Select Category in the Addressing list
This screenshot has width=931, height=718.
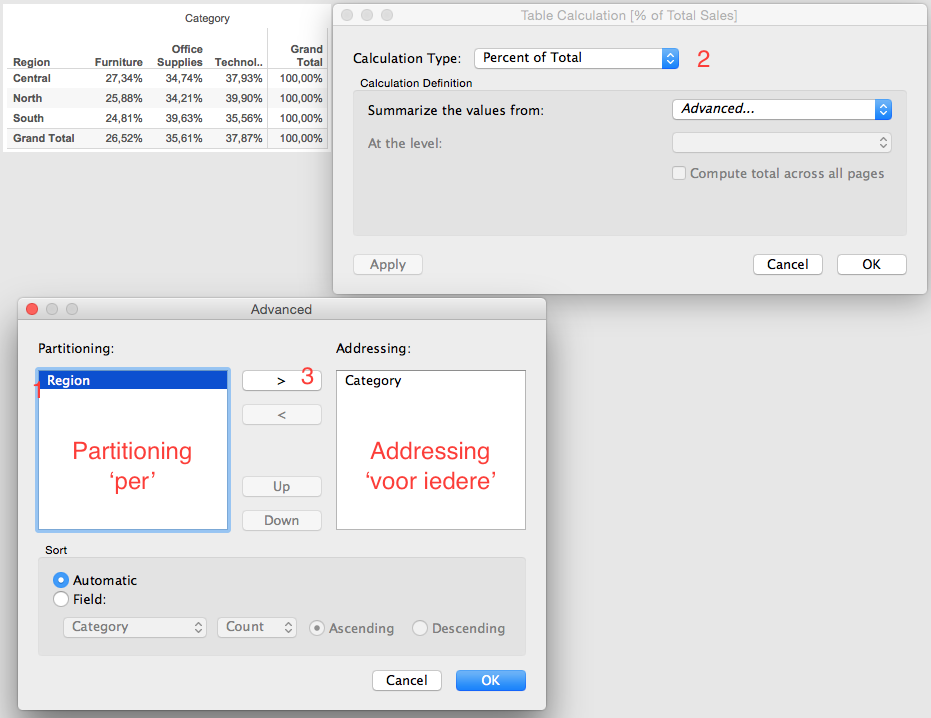pos(373,380)
